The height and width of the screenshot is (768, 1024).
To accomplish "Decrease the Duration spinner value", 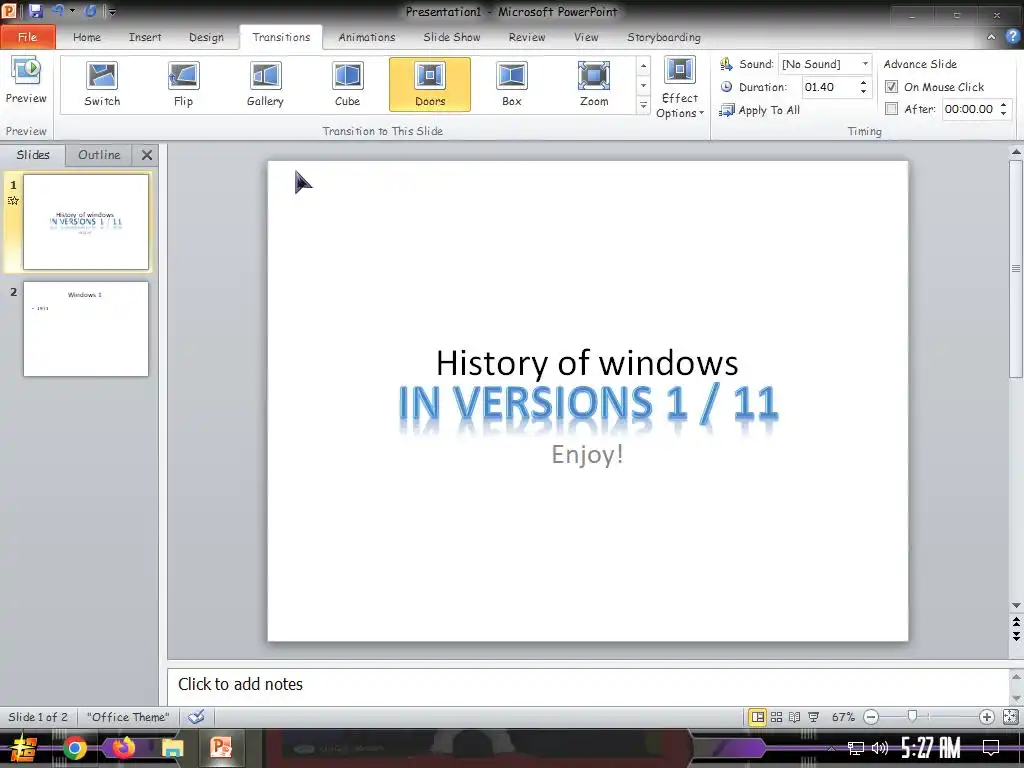I will coord(863,91).
